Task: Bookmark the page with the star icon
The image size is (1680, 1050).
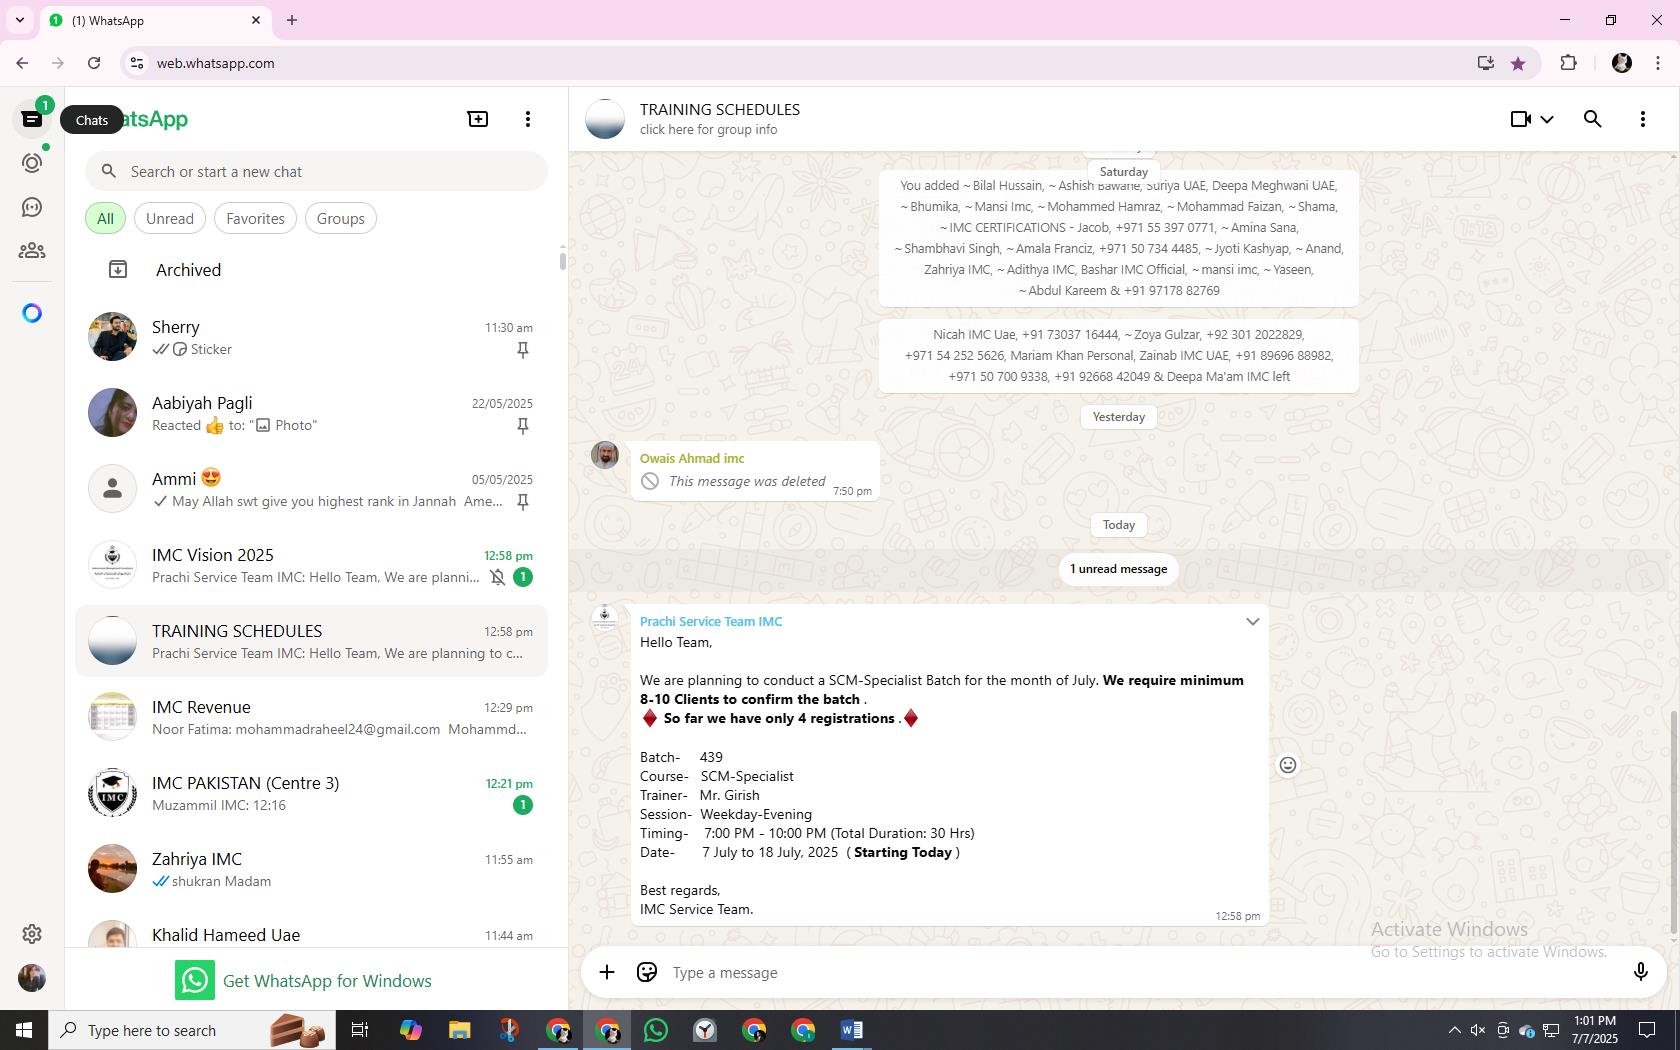Action: (x=1518, y=63)
